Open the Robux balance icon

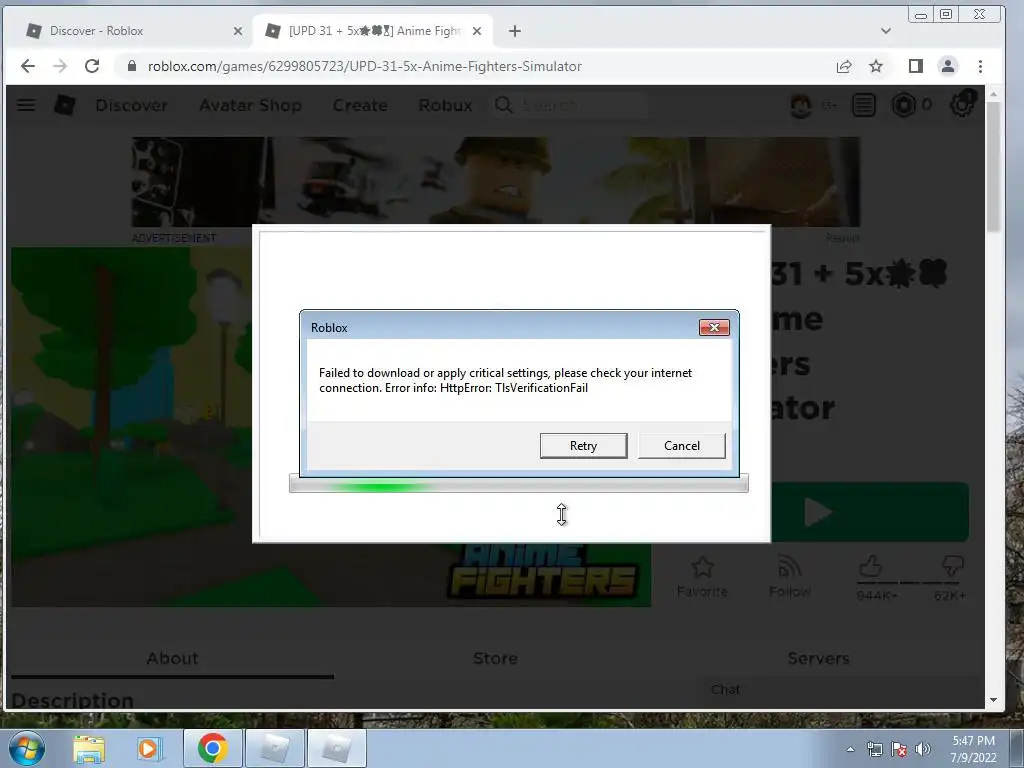[903, 105]
